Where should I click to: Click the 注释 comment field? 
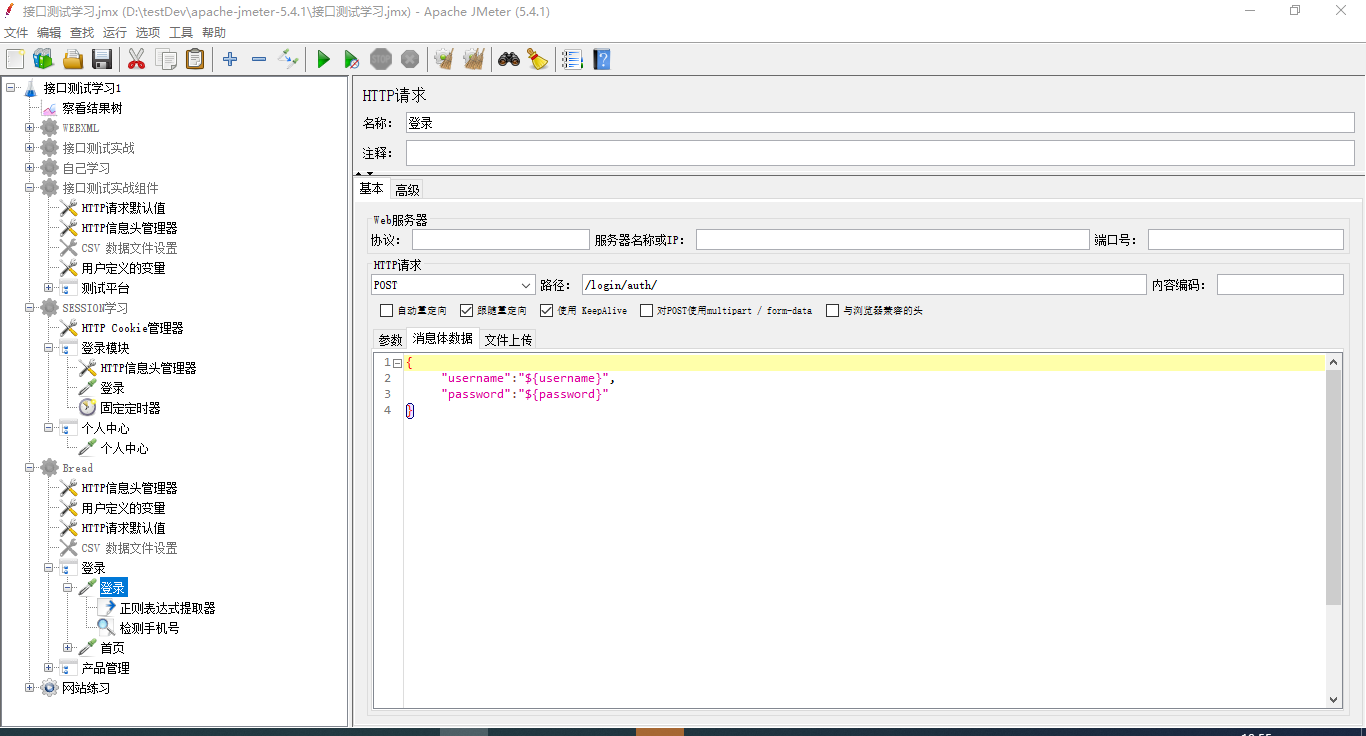click(880, 153)
